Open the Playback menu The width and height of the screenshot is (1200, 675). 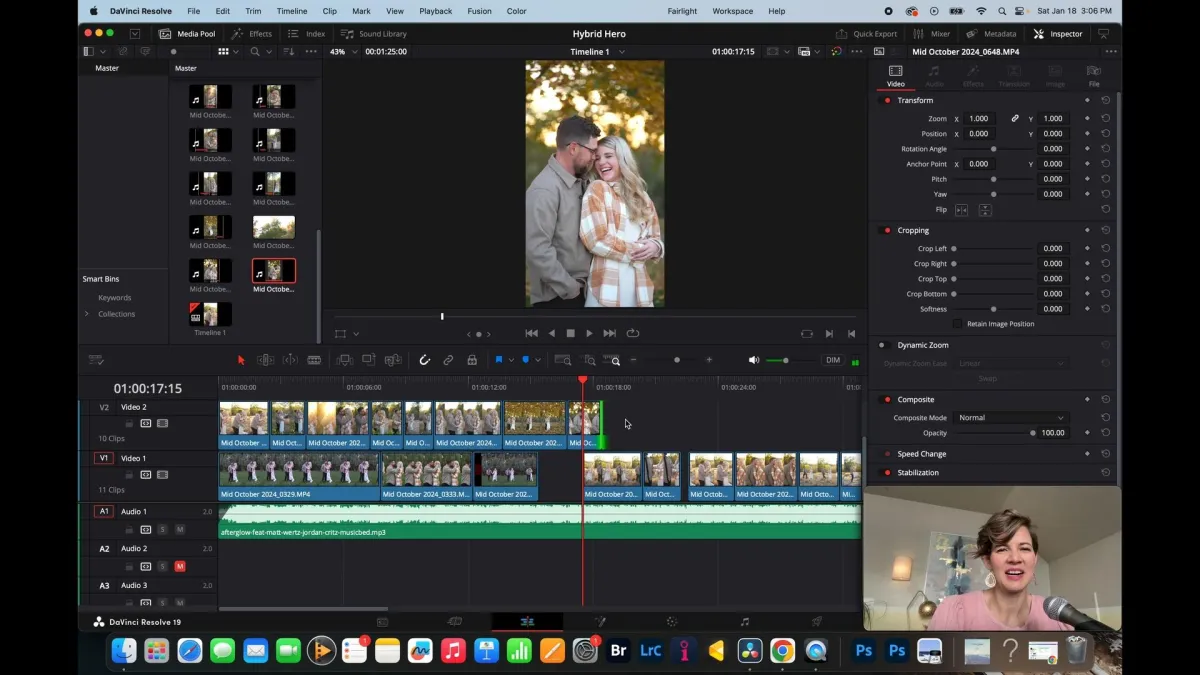click(435, 11)
